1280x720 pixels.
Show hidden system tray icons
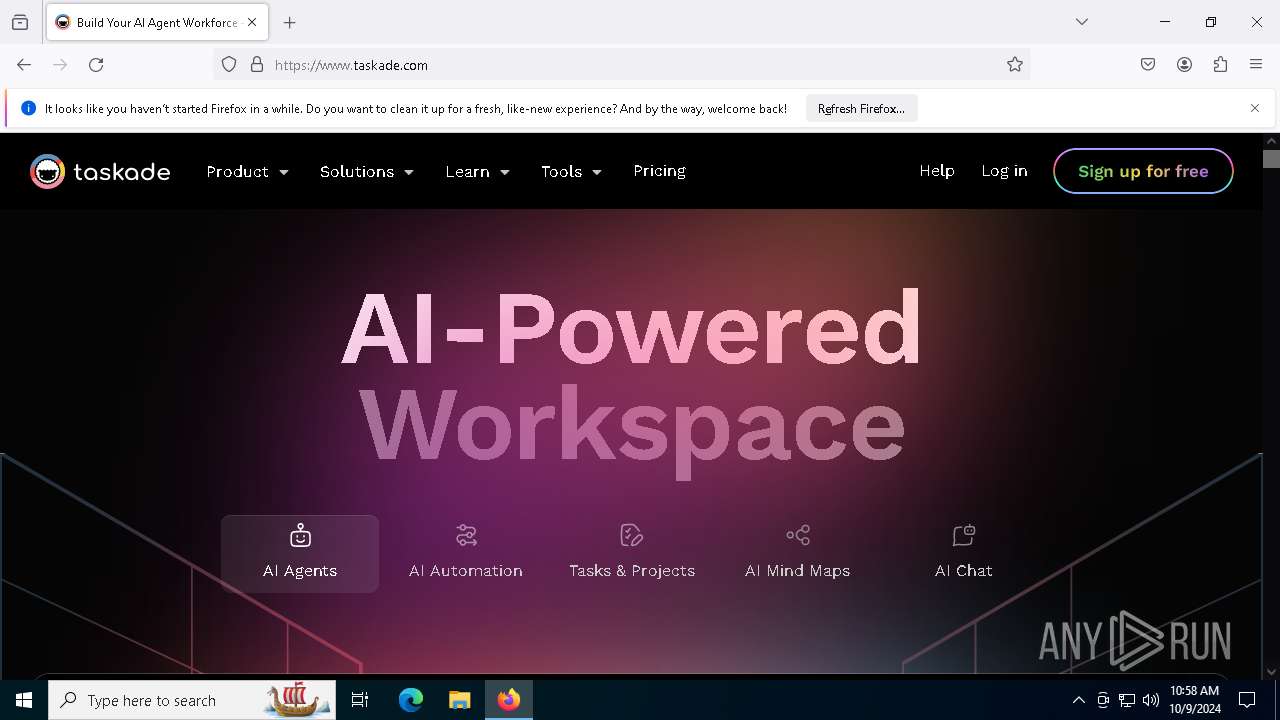click(x=1079, y=700)
